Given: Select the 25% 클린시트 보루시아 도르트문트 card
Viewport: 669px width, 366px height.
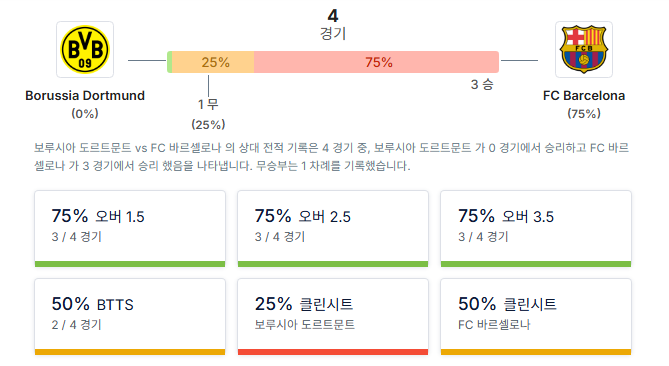Looking at the screenshot, I should 333,317.
